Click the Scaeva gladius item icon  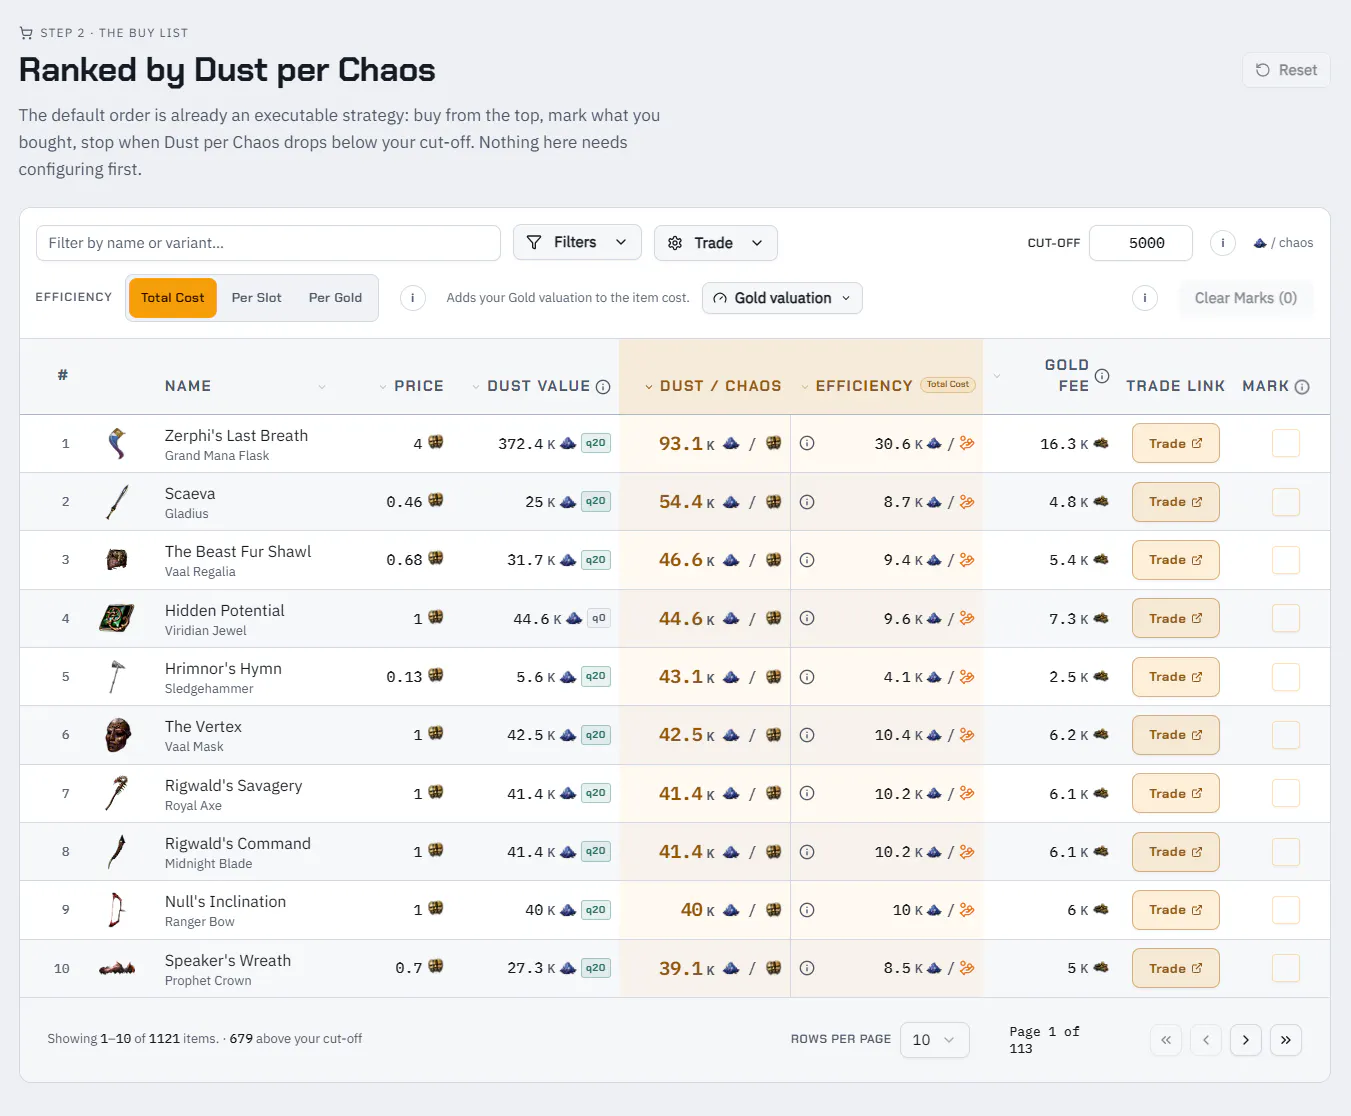[x=117, y=502]
